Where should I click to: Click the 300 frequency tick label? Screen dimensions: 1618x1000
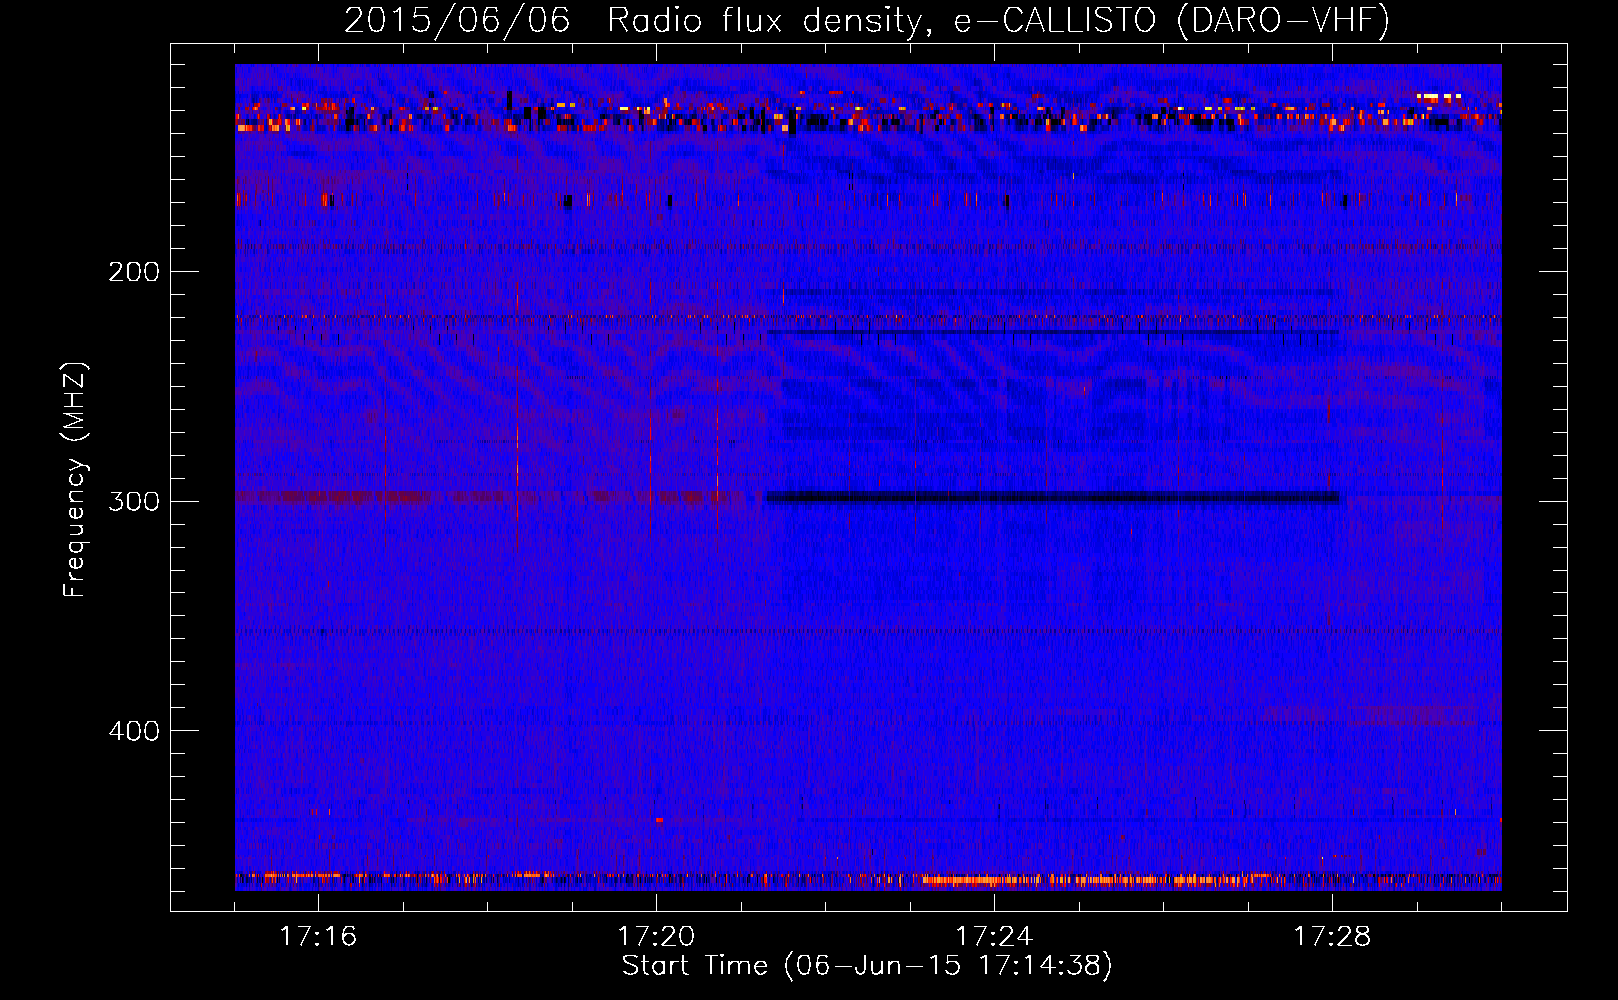pyautogui.click(x=134, y=501)
